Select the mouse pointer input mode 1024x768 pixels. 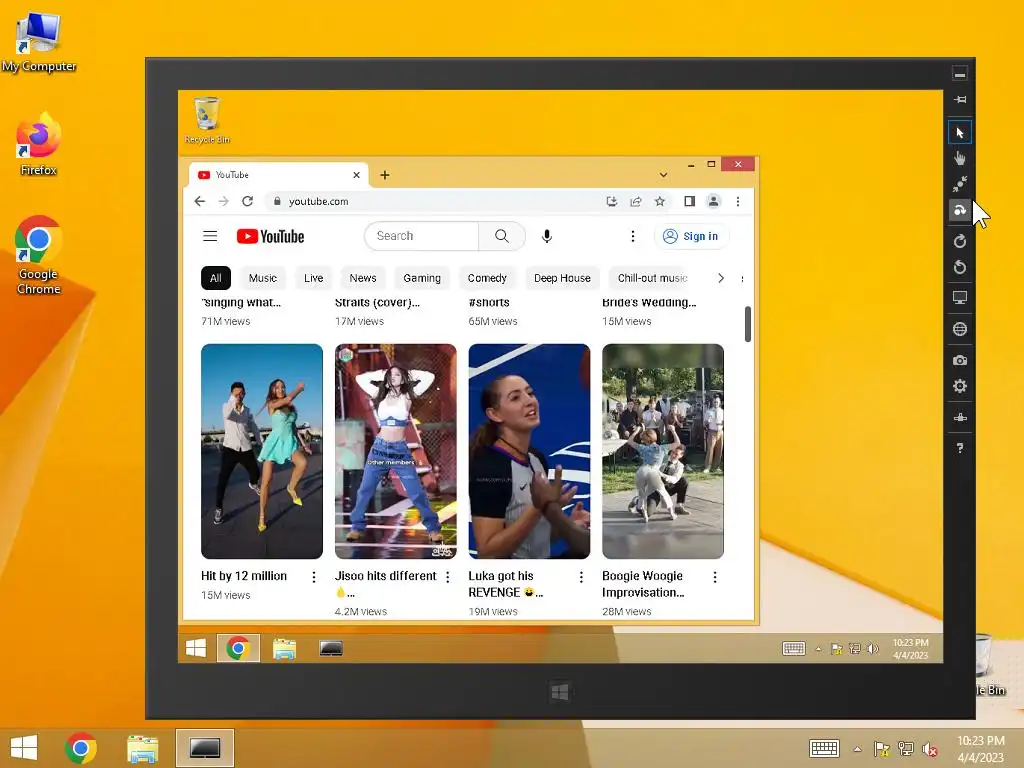(959, 133)
